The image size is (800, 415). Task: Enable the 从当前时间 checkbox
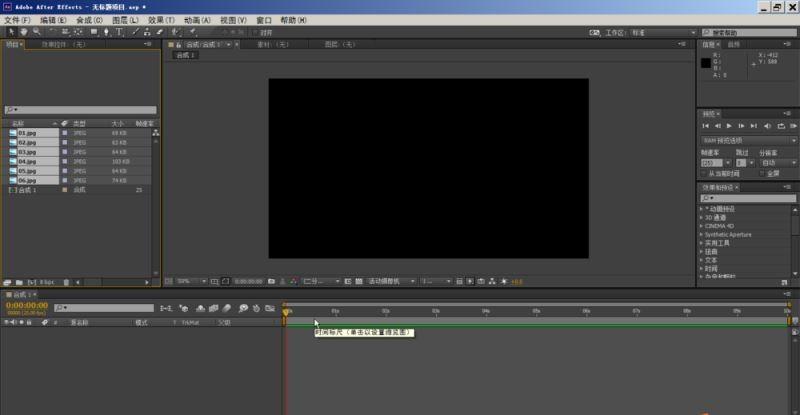703,173
